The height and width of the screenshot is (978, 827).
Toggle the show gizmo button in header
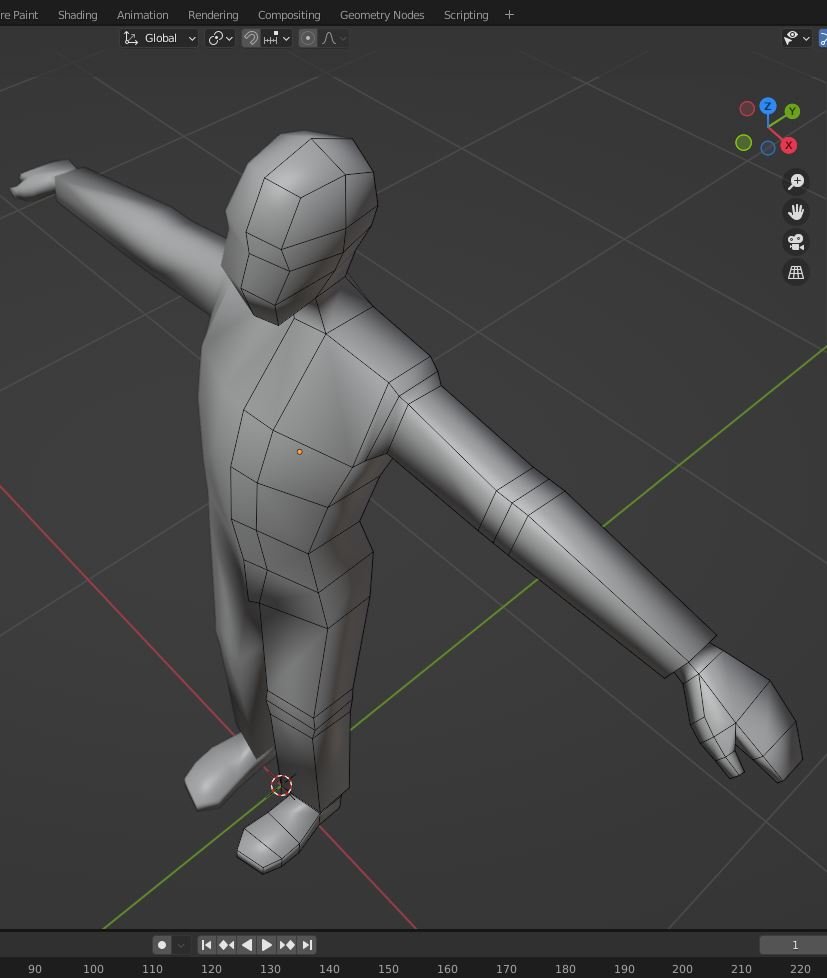pos(823,38)
